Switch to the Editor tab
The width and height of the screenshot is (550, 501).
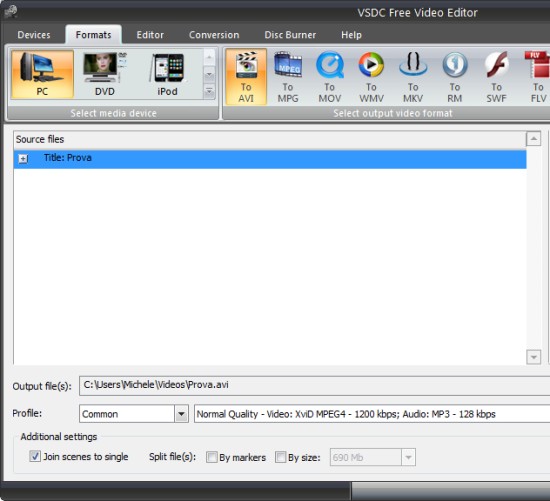[150, 35]
